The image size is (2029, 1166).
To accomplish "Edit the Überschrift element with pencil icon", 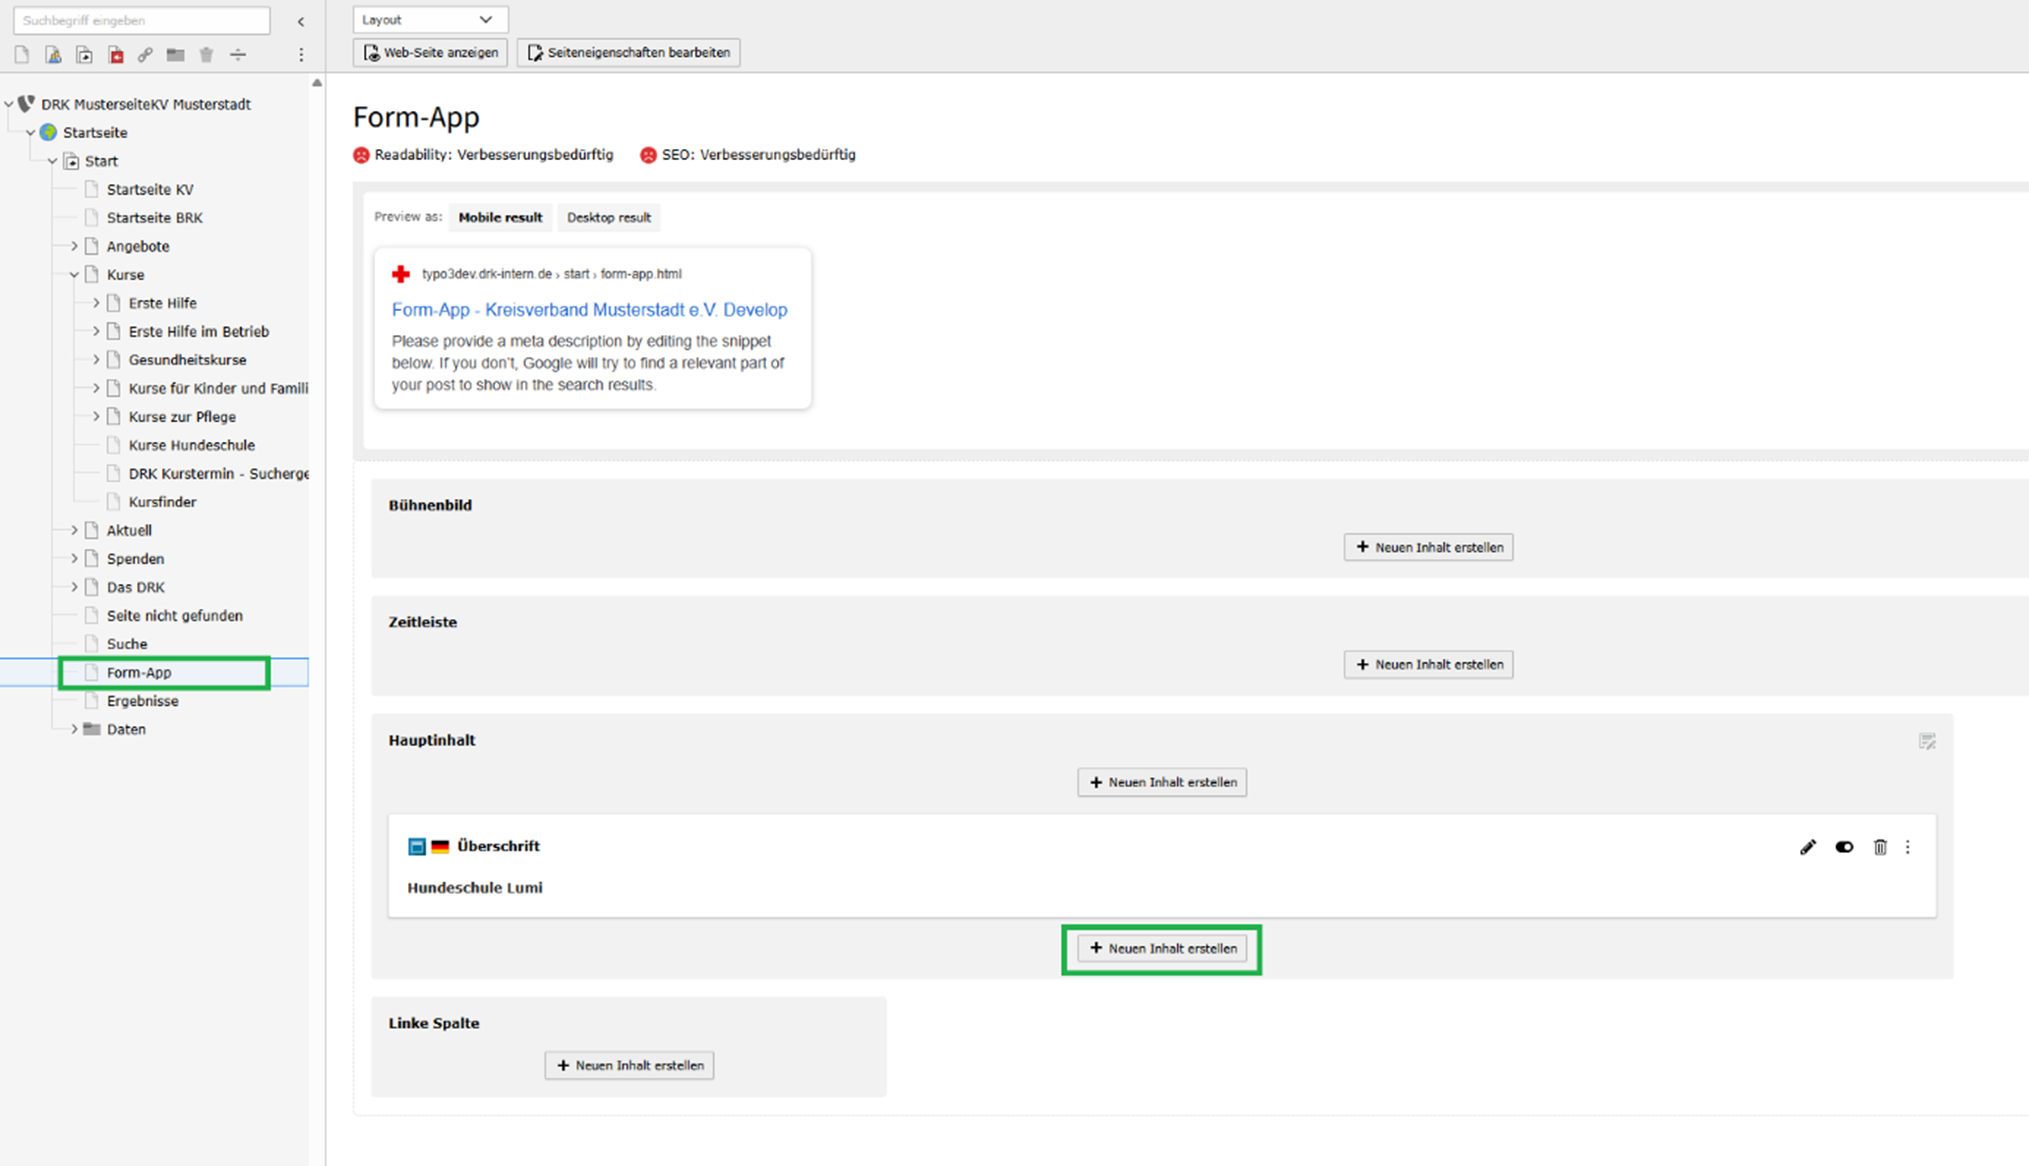I will (1807, 847).
